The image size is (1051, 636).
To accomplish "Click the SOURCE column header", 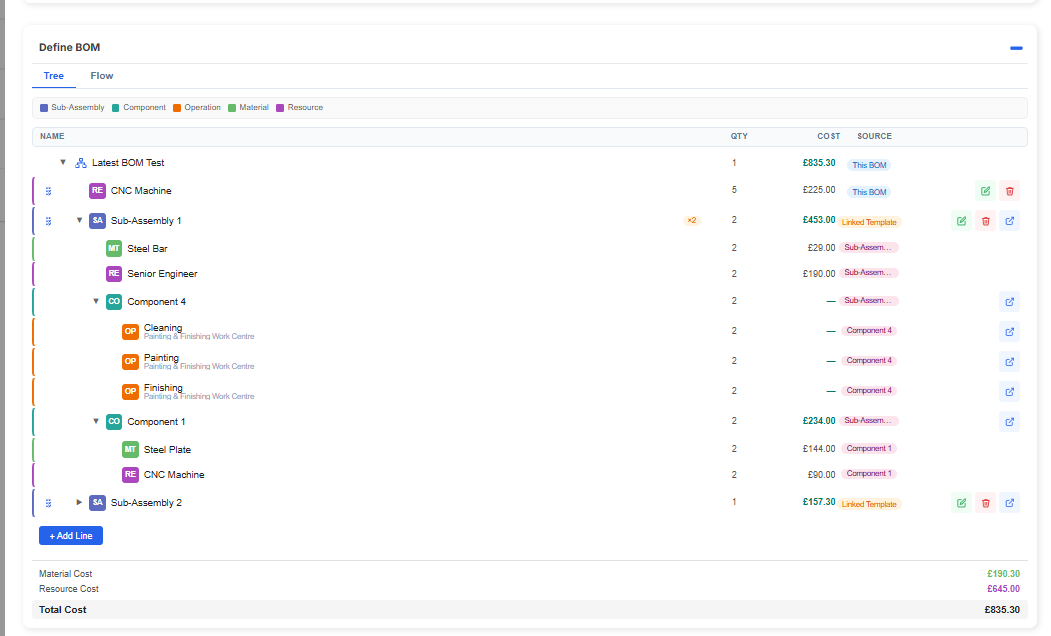I will click(x=875, y=136).
